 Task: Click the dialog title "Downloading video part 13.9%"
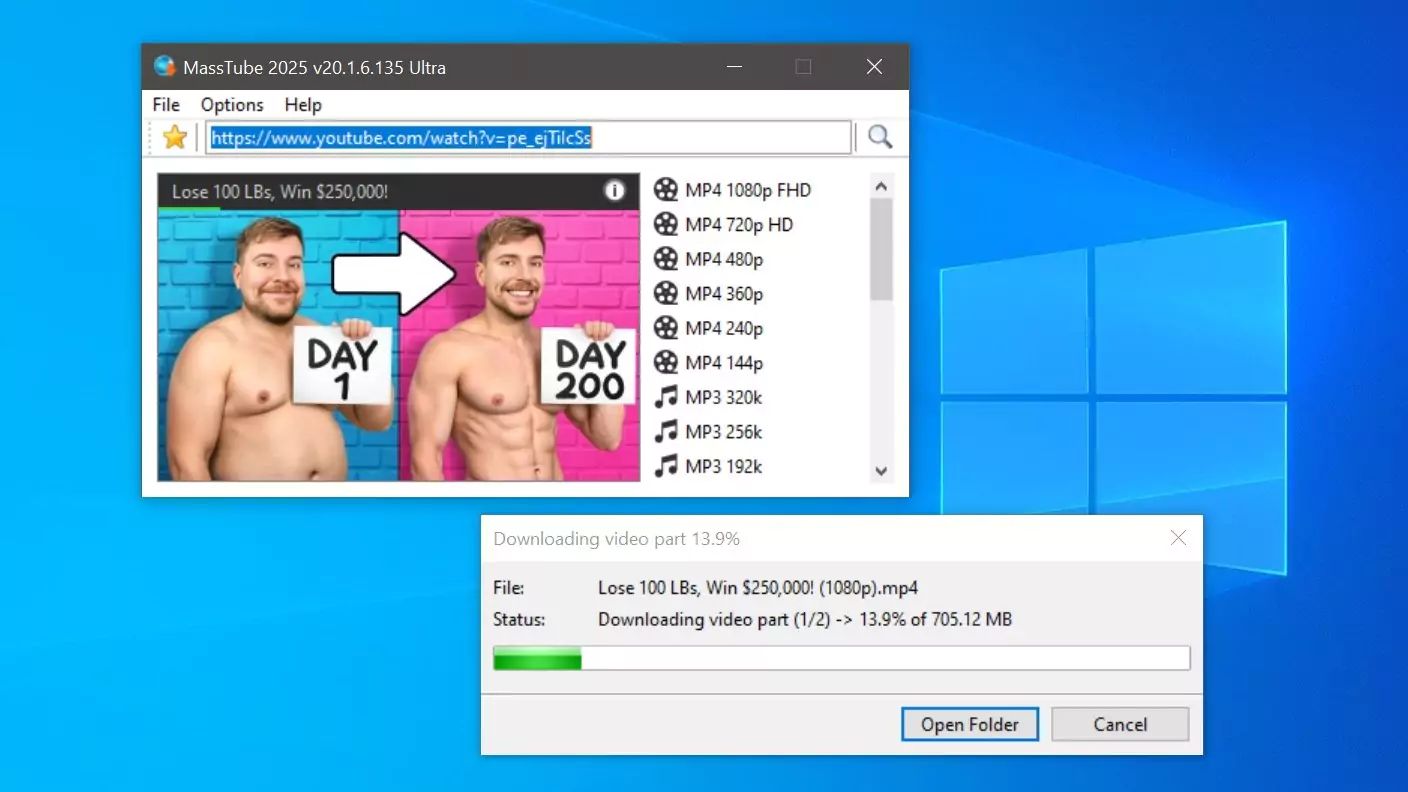coord(617,539)
